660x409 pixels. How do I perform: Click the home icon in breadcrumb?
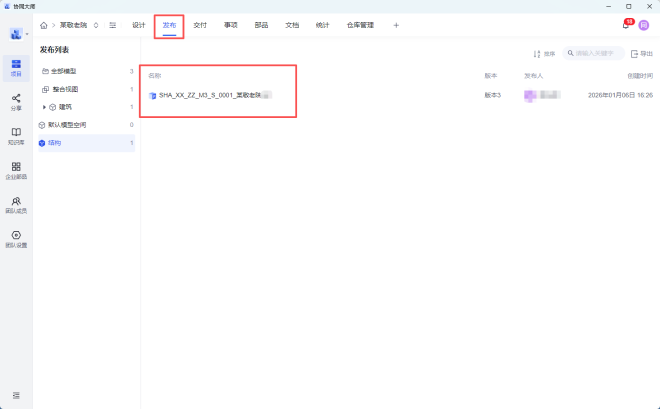click(44, 25)
